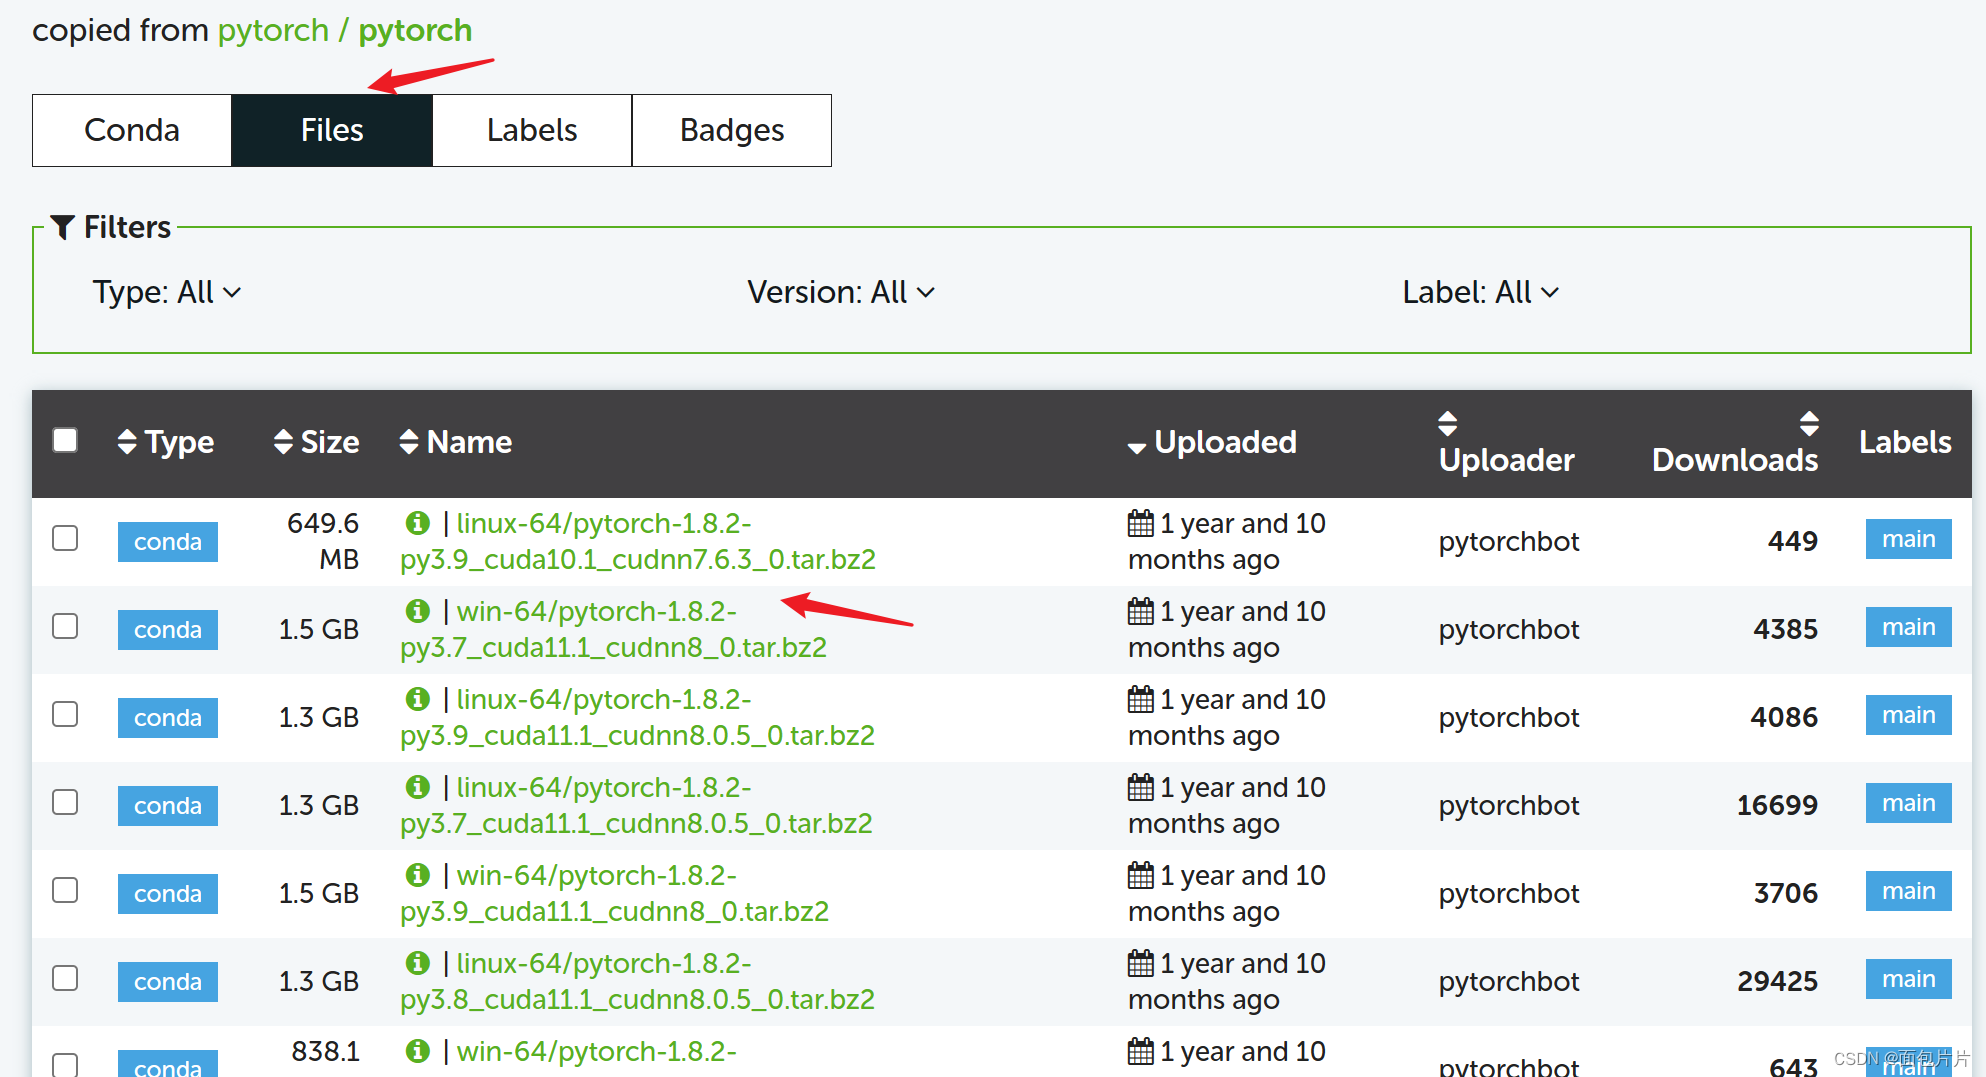Image resolution: width=1986 pixels, height=1077 pixels.
Task: Click info icon for win-64 py3.9_cuda11.1 file
Action: pos(417,875)
